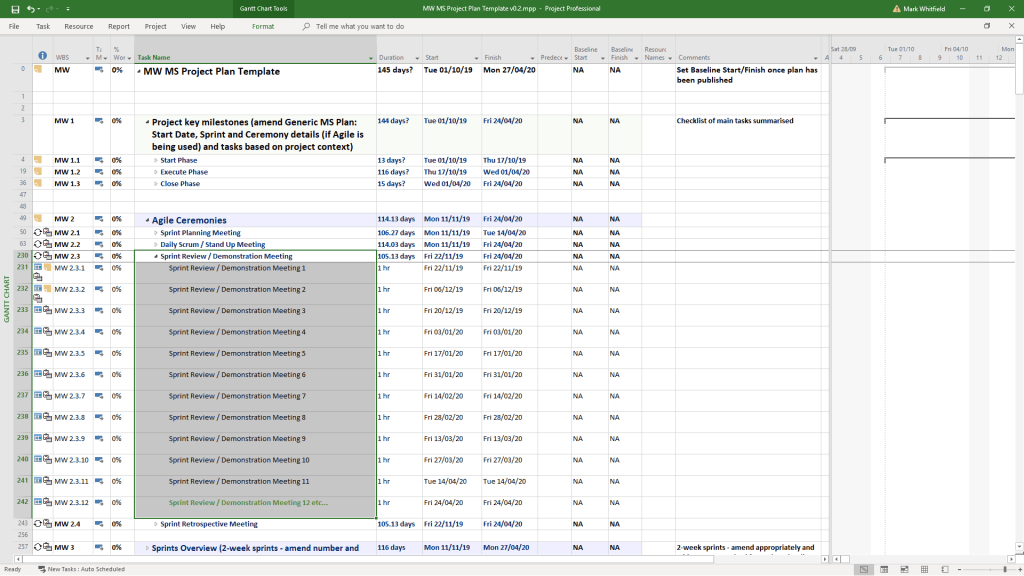Click the recurring task indicator beside Daily Scrum task
This screenshot has width=1024, height=576.
pos(37,244)
